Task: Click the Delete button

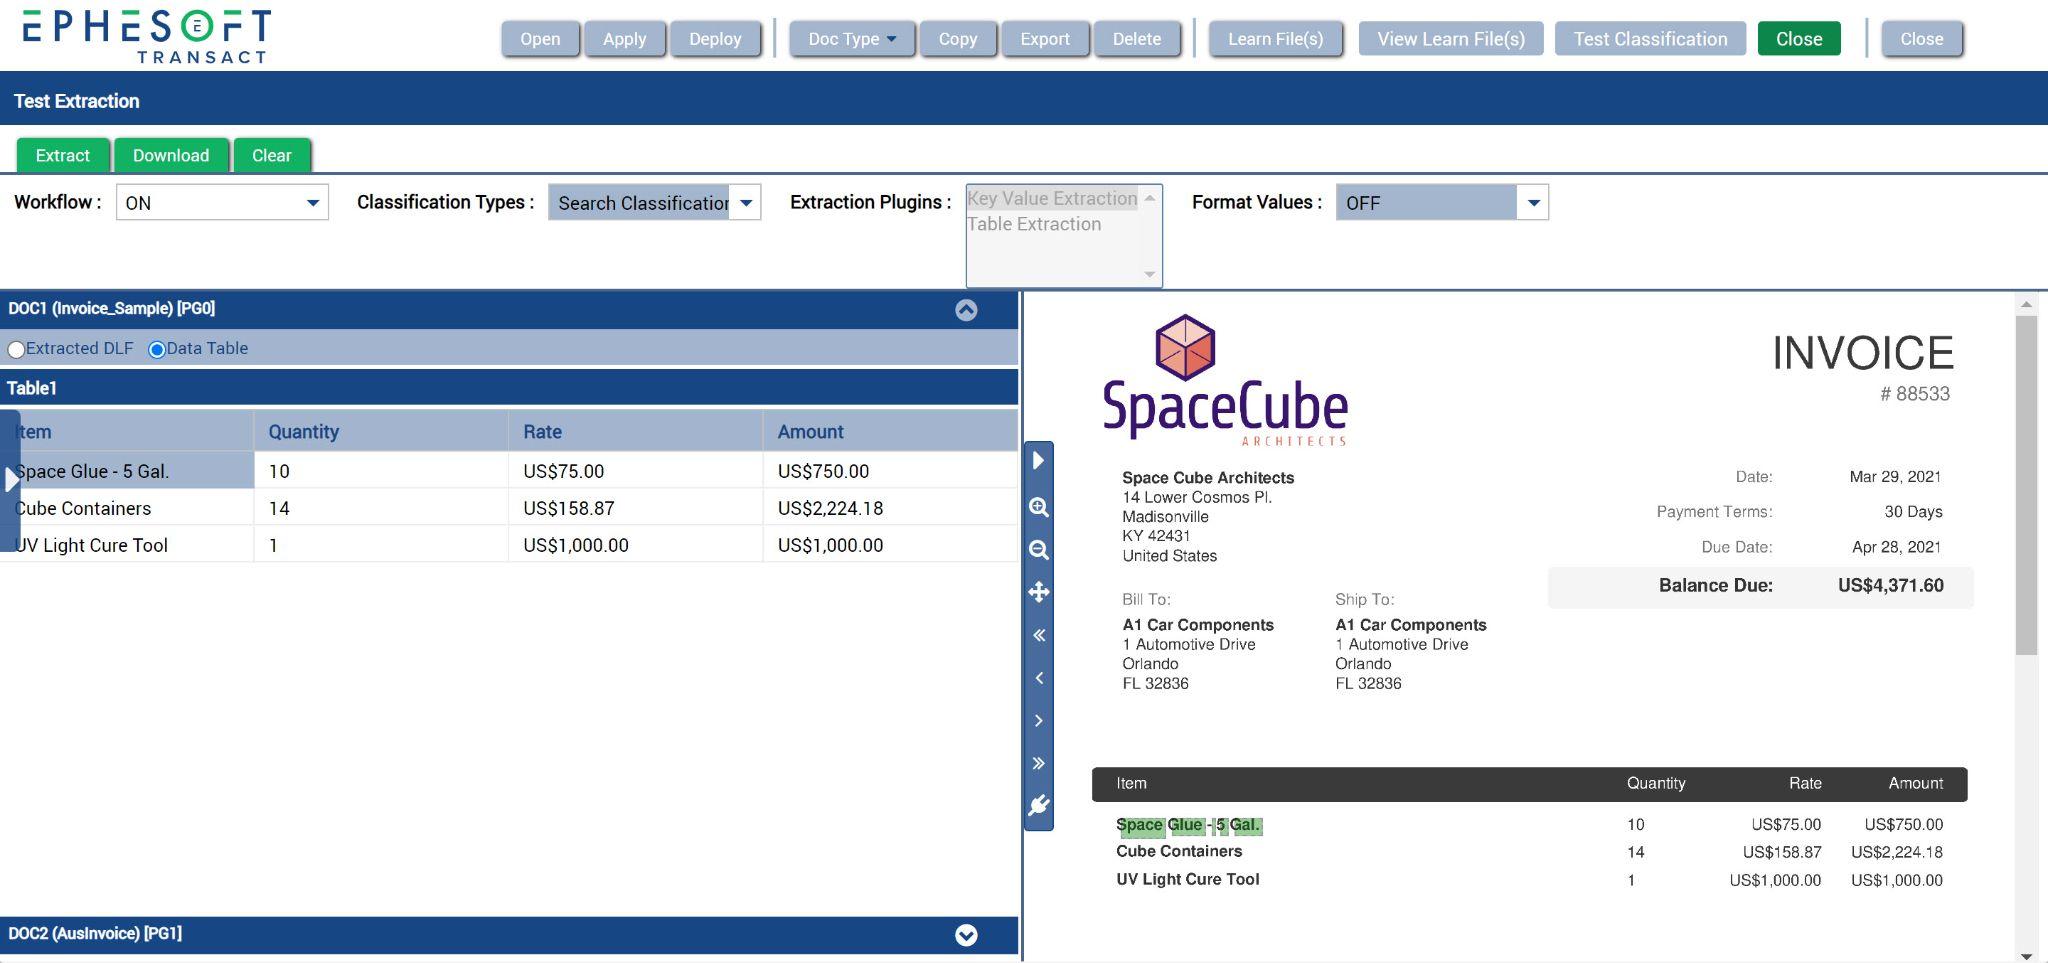Action: click(1137, 39)
